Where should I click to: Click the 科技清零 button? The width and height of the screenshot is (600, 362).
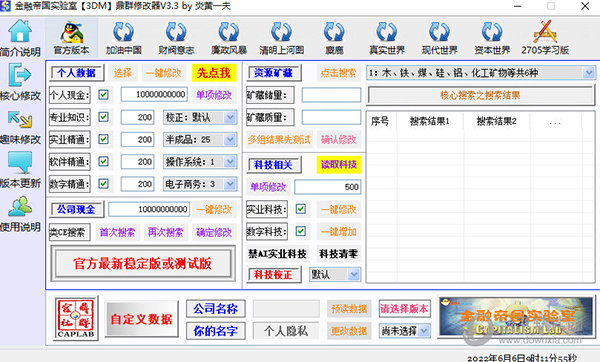tap(338, 253)
